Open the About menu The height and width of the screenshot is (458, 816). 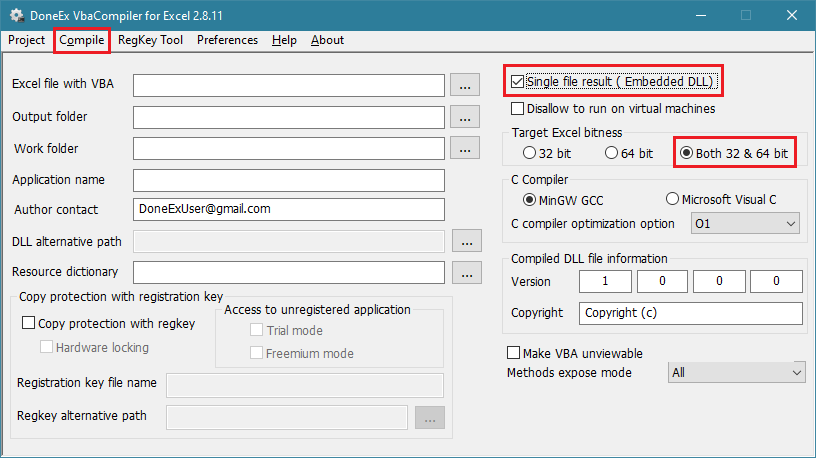[327, 40]
